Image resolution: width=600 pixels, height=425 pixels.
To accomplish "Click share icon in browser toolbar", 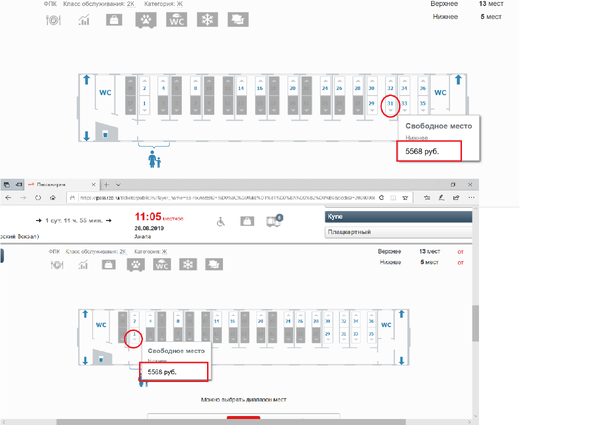I will 456,198.
